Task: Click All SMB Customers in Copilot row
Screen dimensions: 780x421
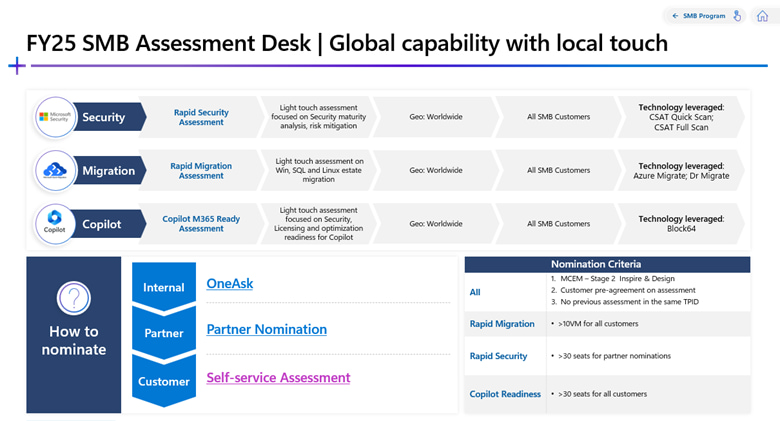Action: [x=559, y=224]
